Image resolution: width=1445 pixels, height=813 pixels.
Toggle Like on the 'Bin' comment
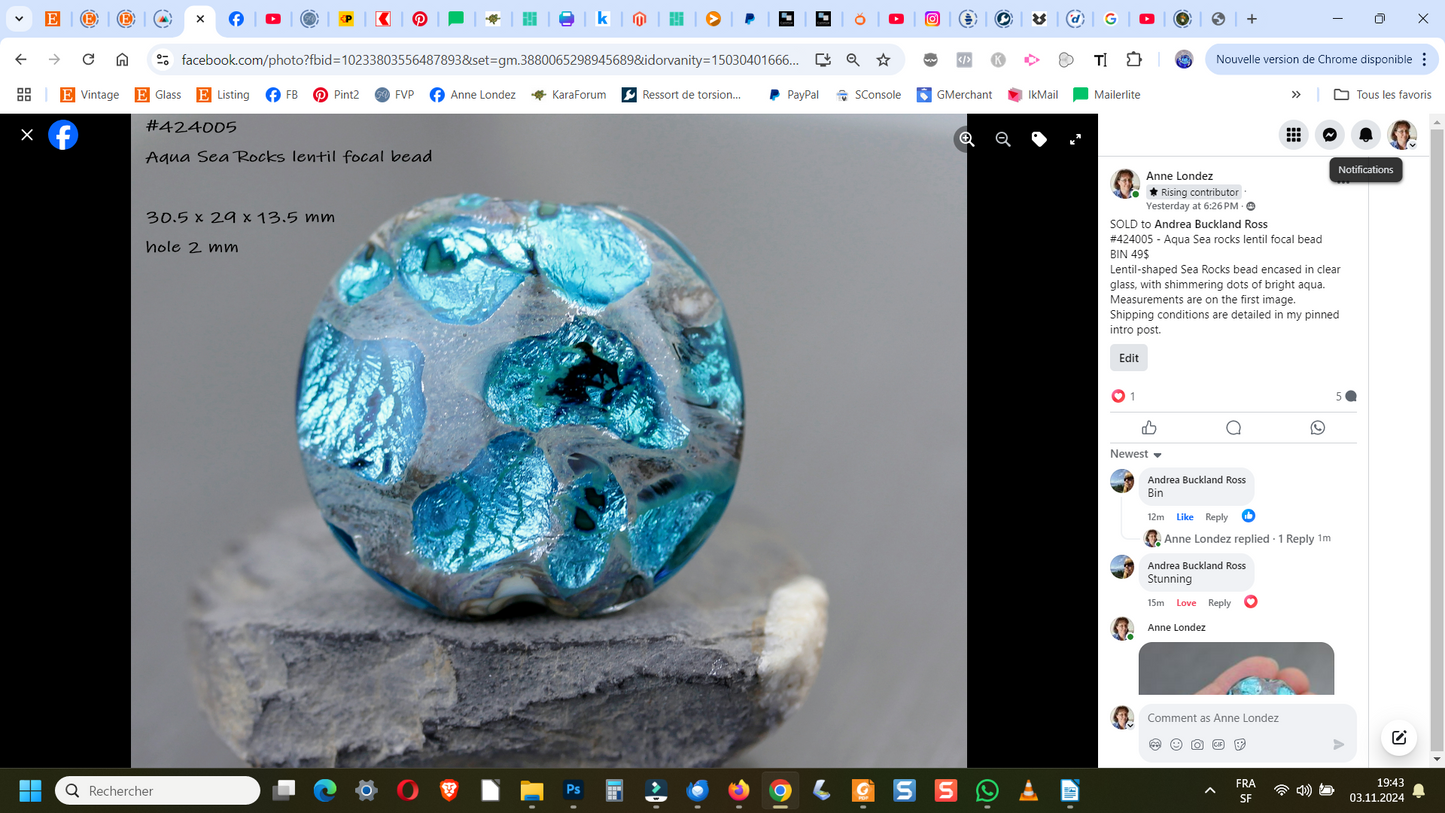[1185, 517]
